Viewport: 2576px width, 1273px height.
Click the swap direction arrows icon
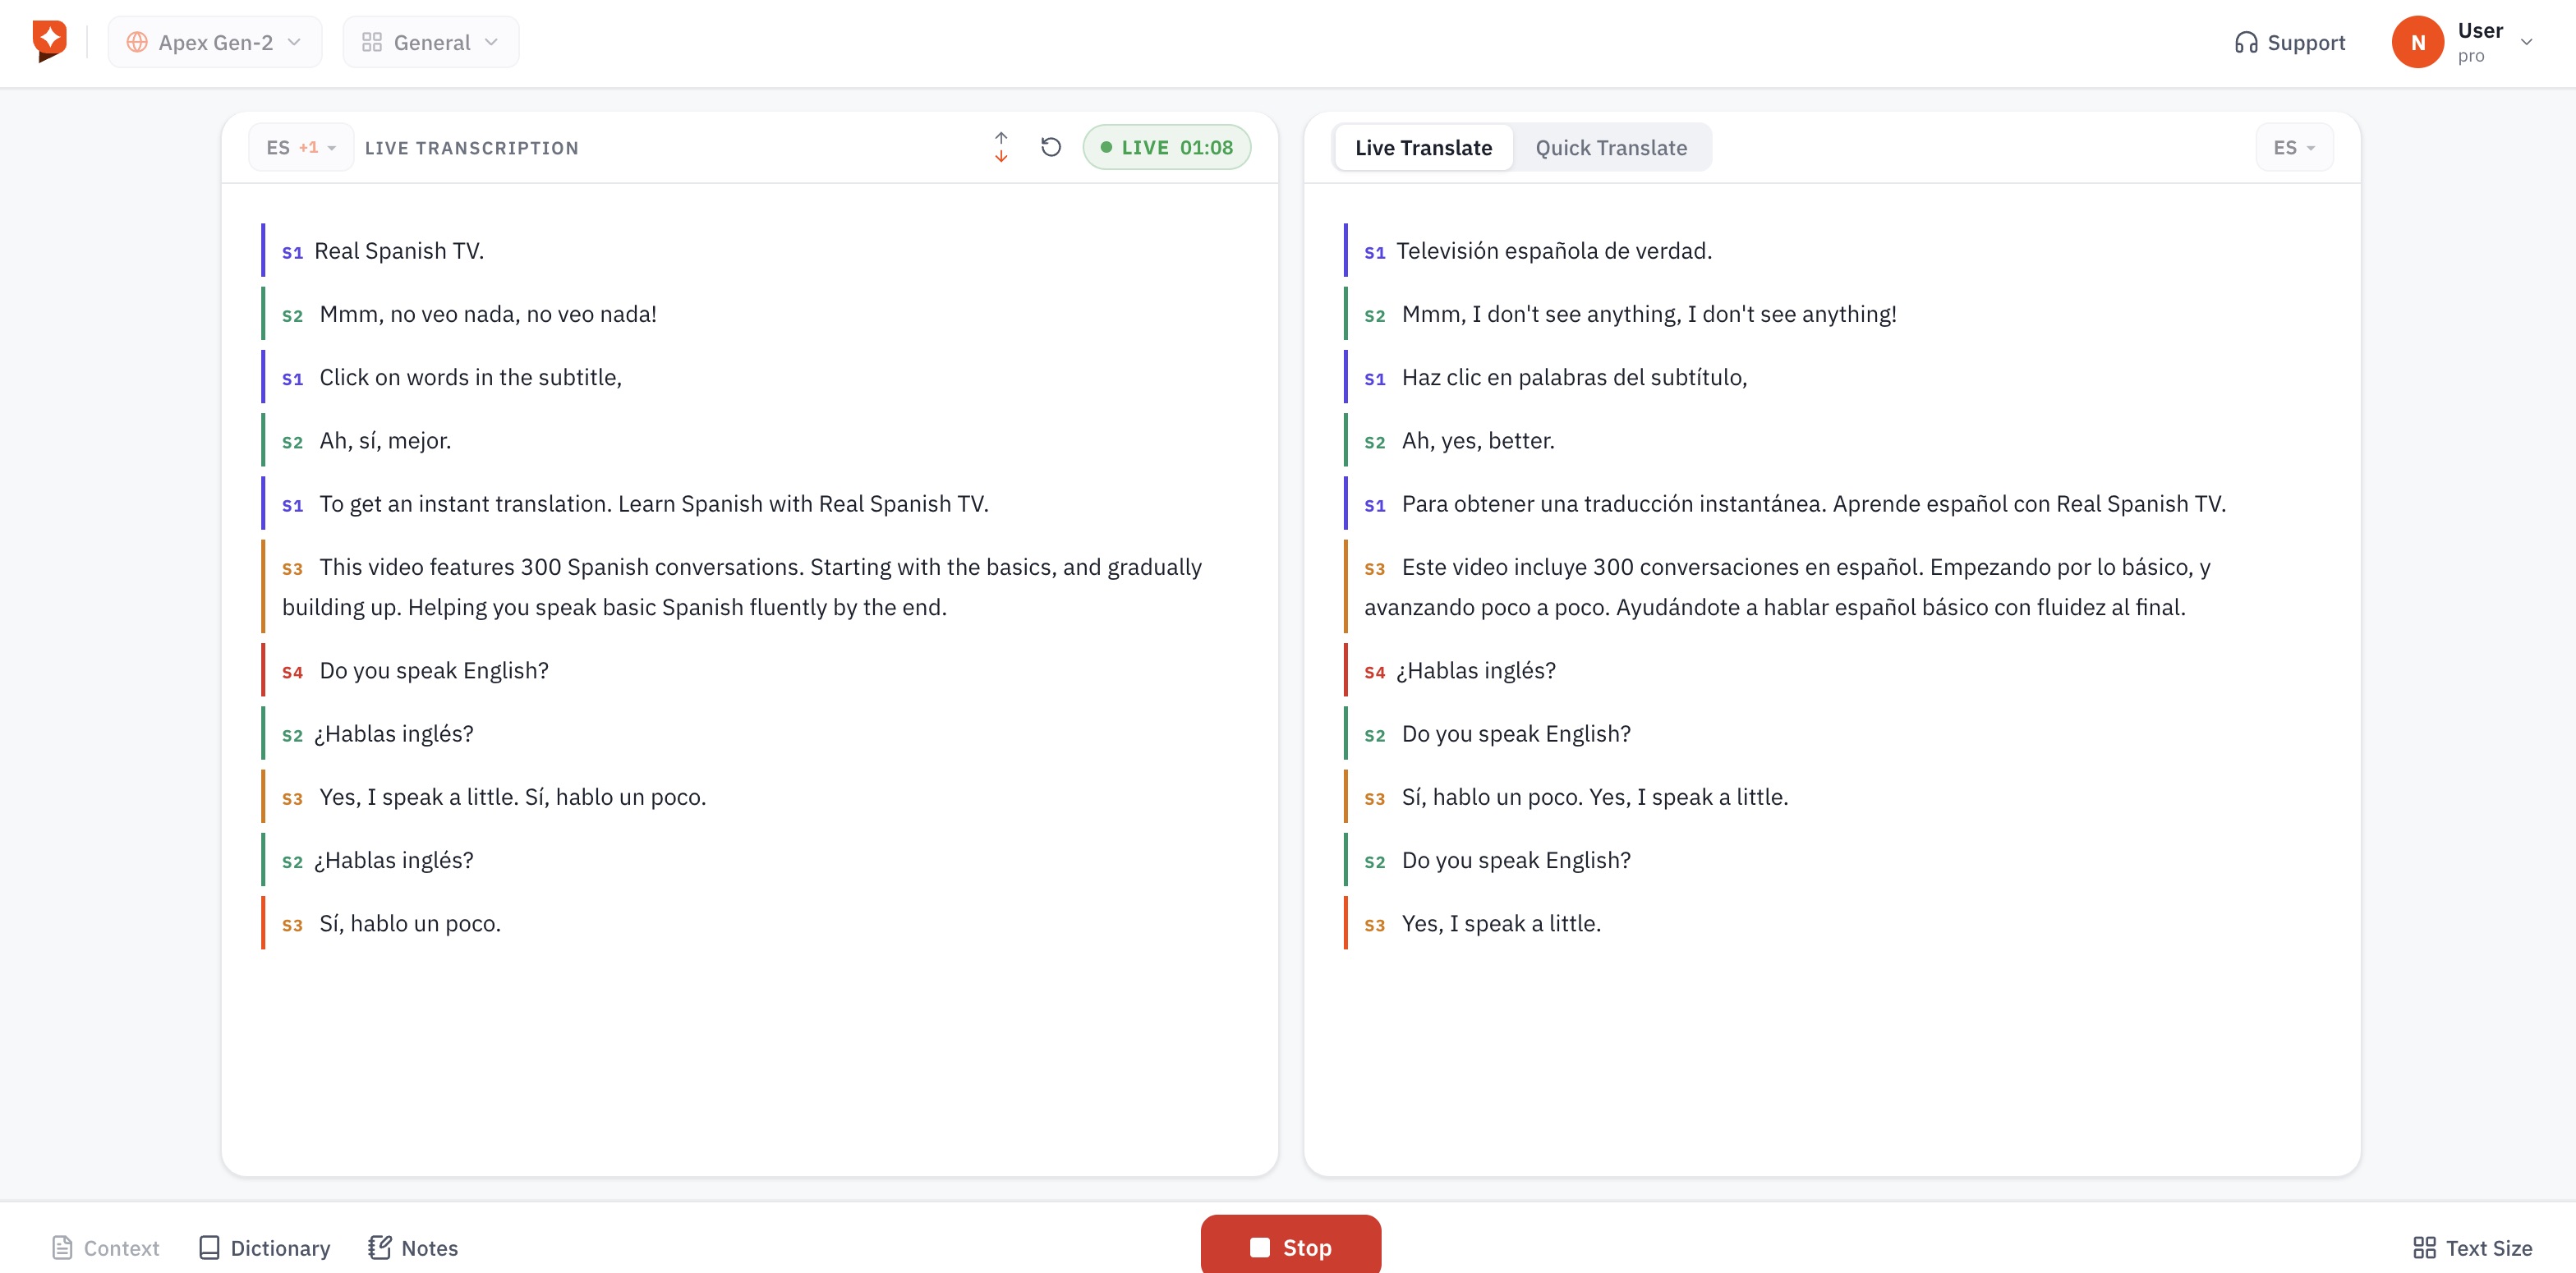(x=1001, y=147)
